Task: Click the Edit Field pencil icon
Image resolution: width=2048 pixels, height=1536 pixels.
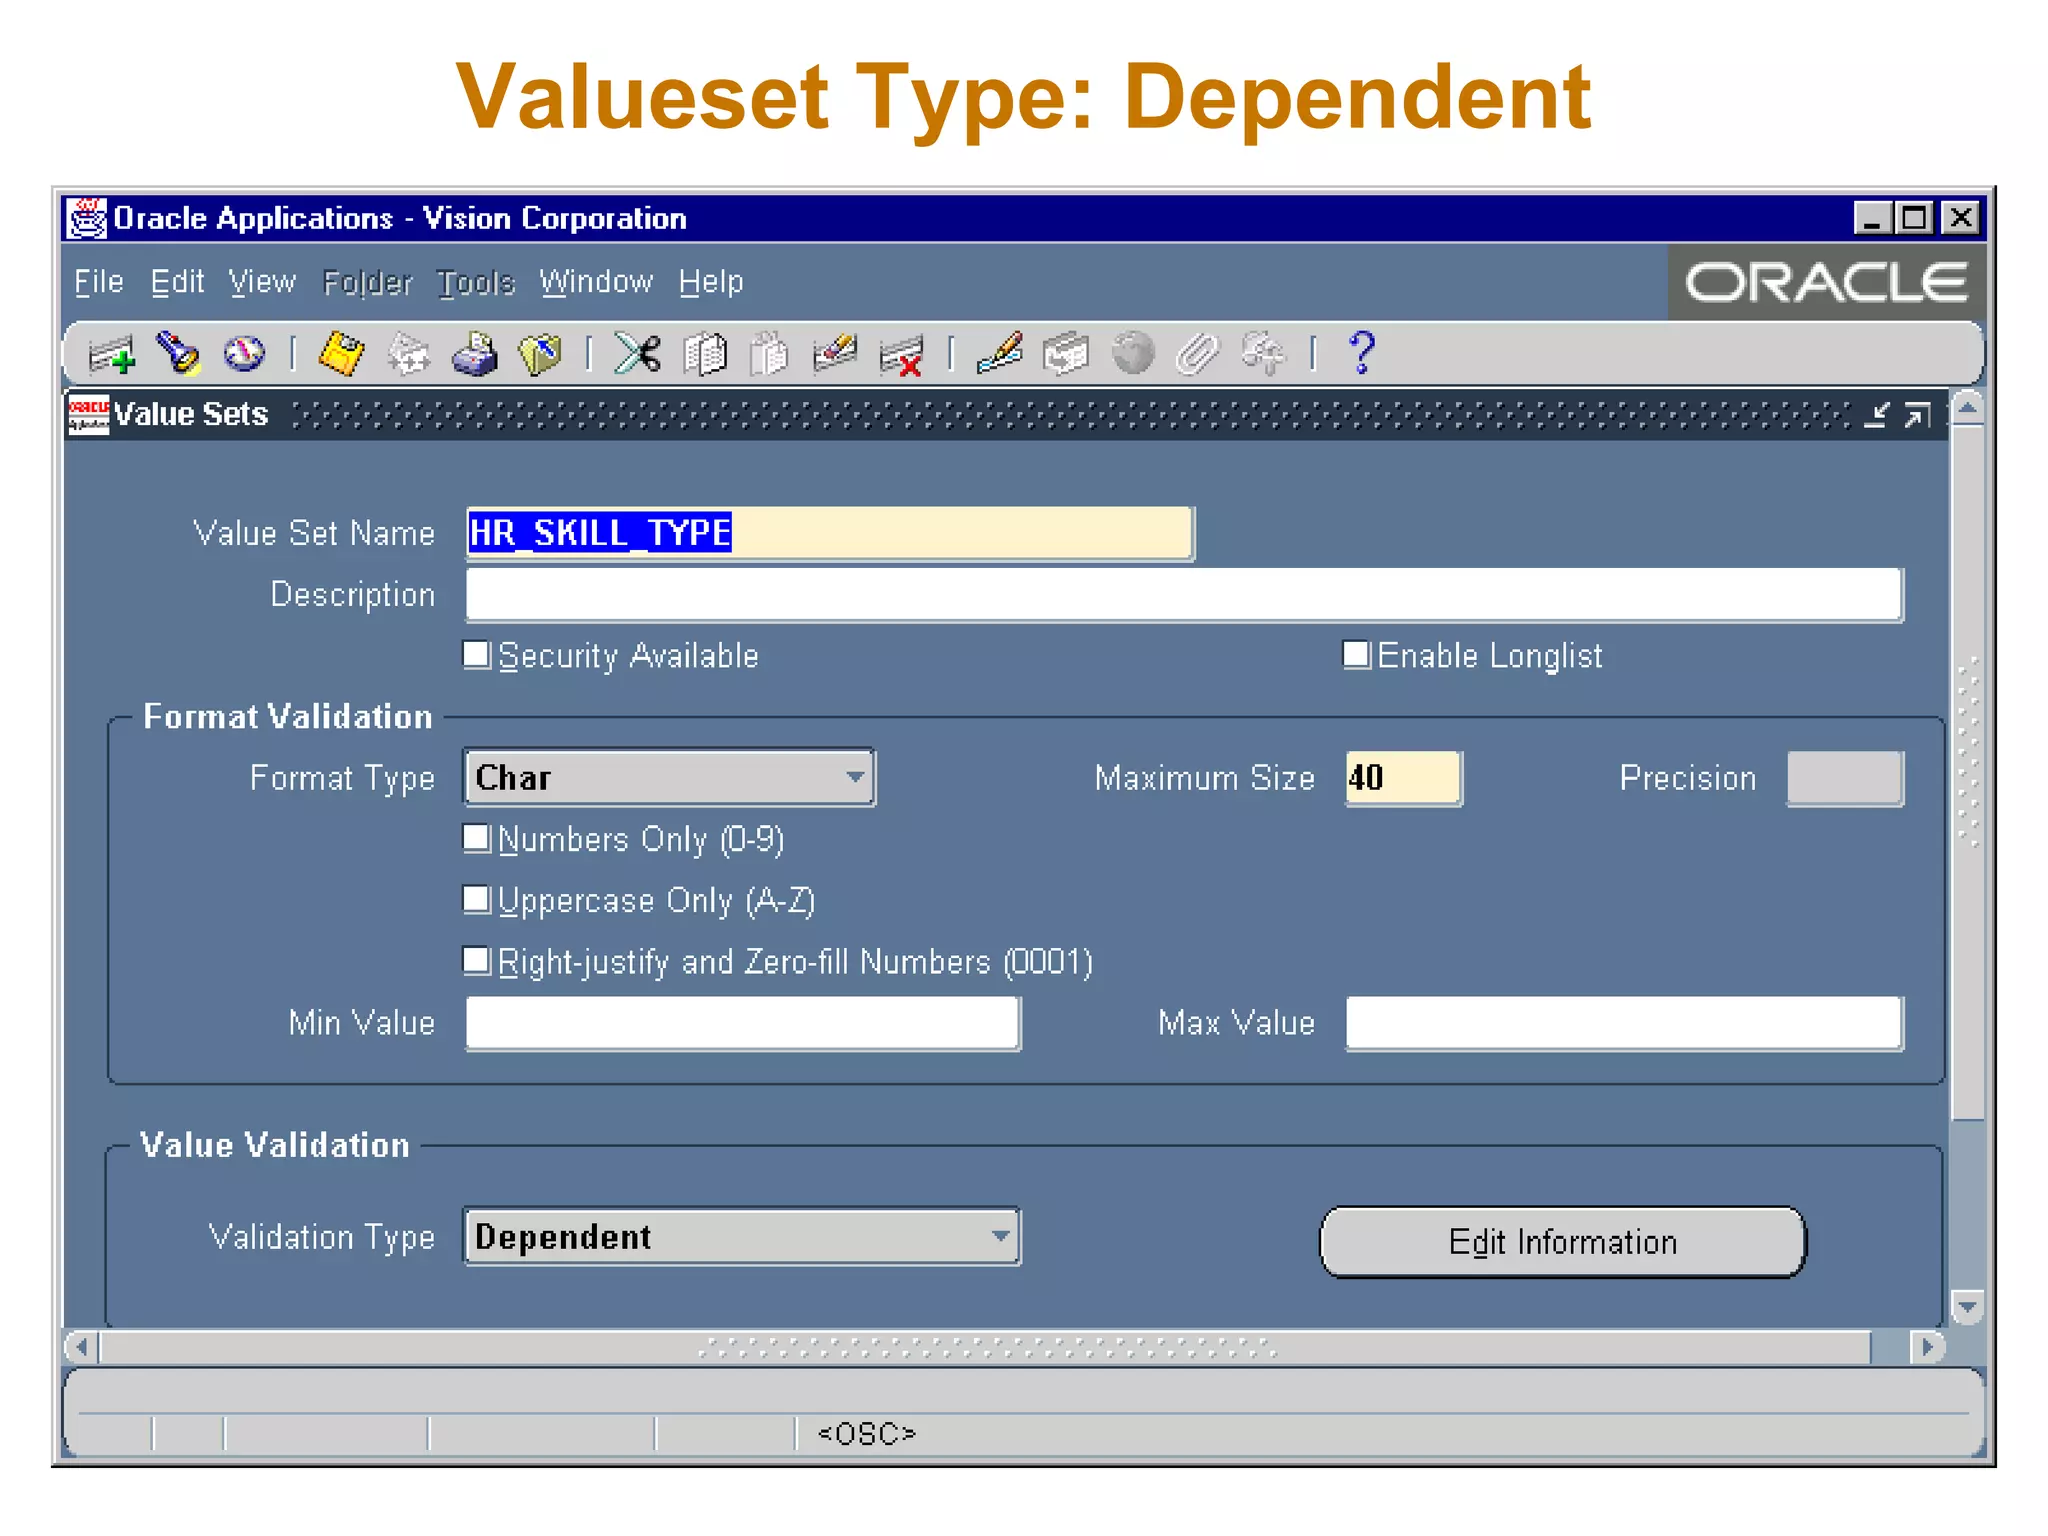Action: click(999, 353)
